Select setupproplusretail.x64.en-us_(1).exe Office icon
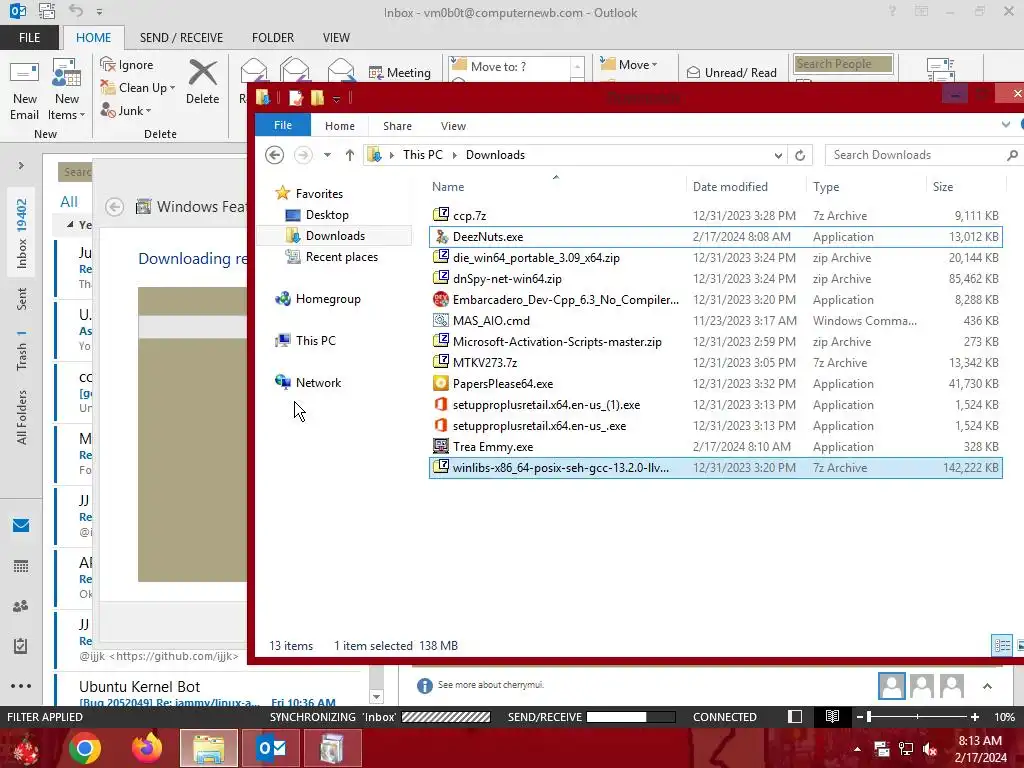This screenshot has width=1024, height=768. [441, 404]
